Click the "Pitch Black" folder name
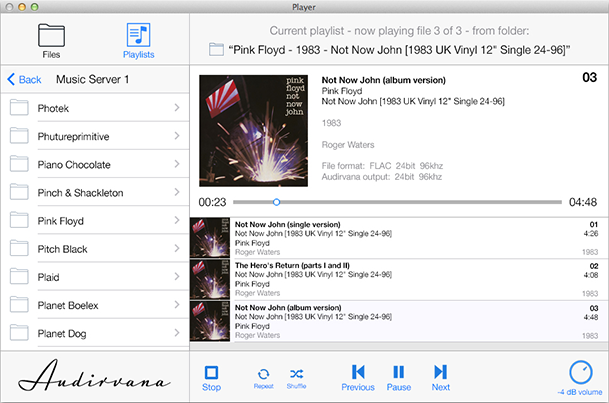Image resolution: width=609 pixels, height=403 pixels. [x=63, y=249]
